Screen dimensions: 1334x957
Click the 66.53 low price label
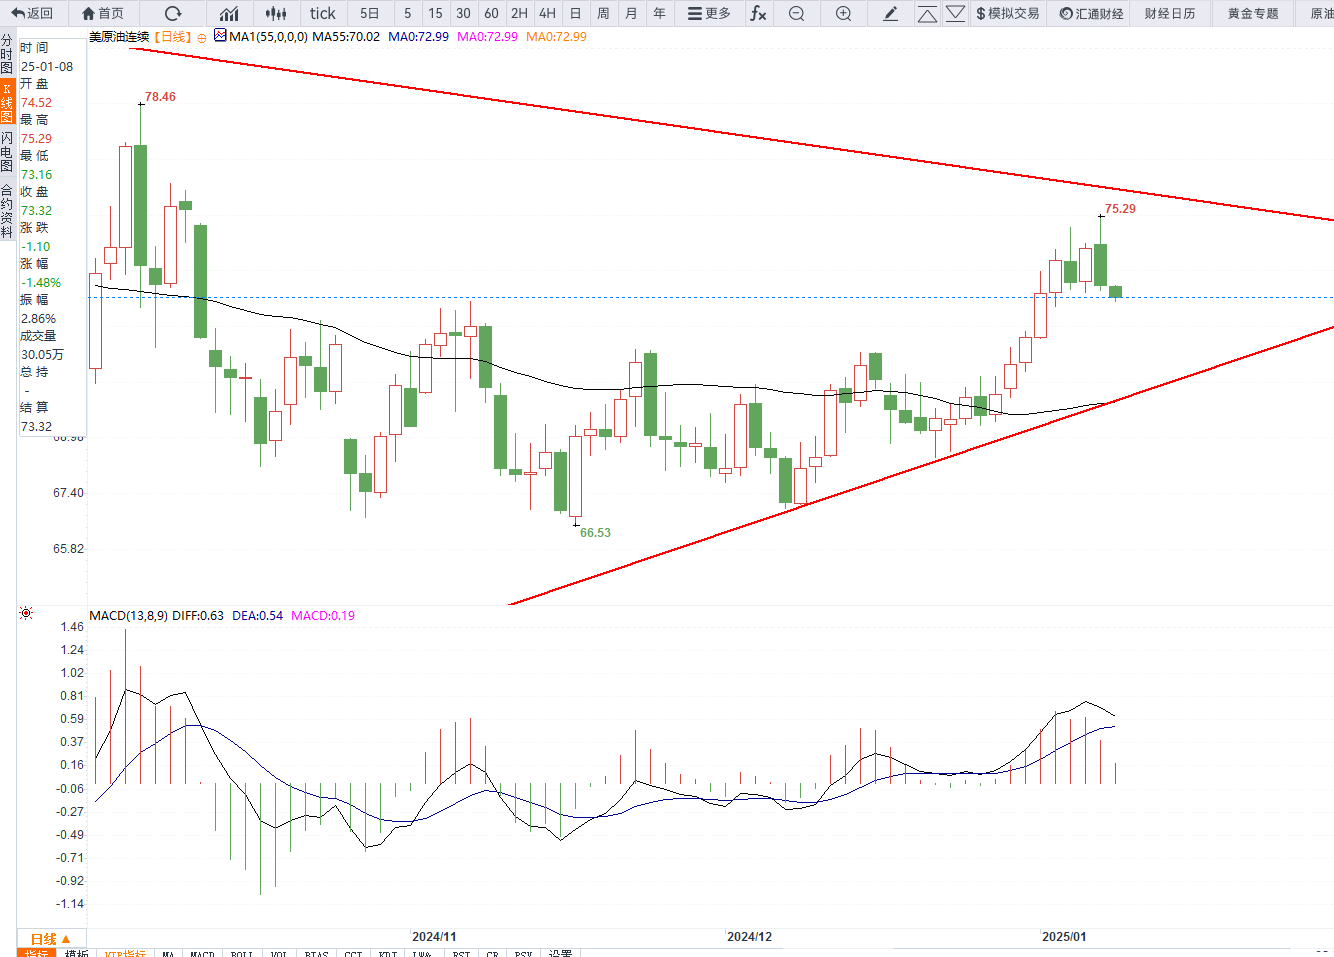[x=595, y=533]
